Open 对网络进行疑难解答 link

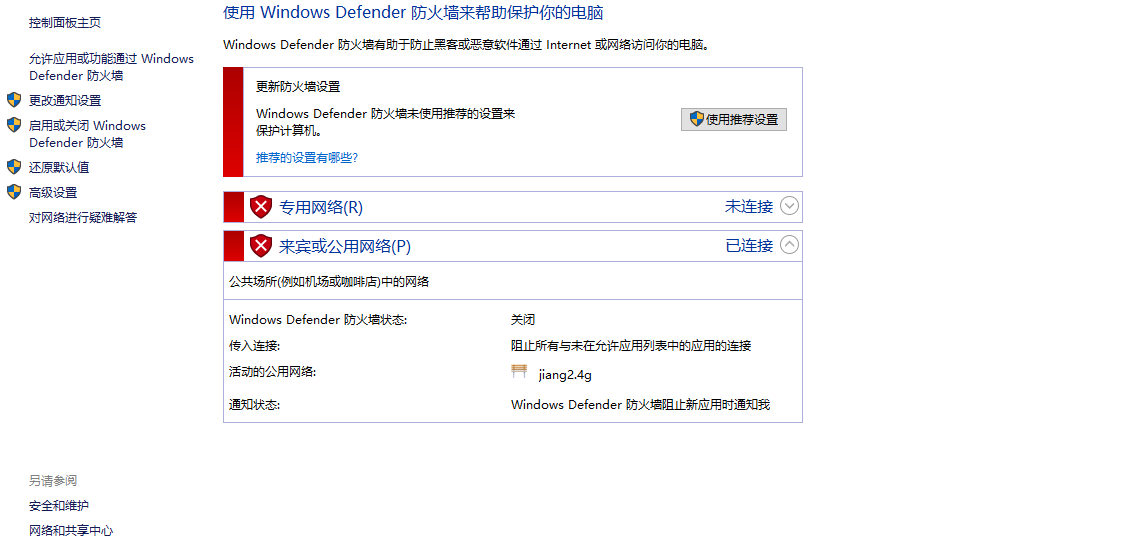point(82,218)
